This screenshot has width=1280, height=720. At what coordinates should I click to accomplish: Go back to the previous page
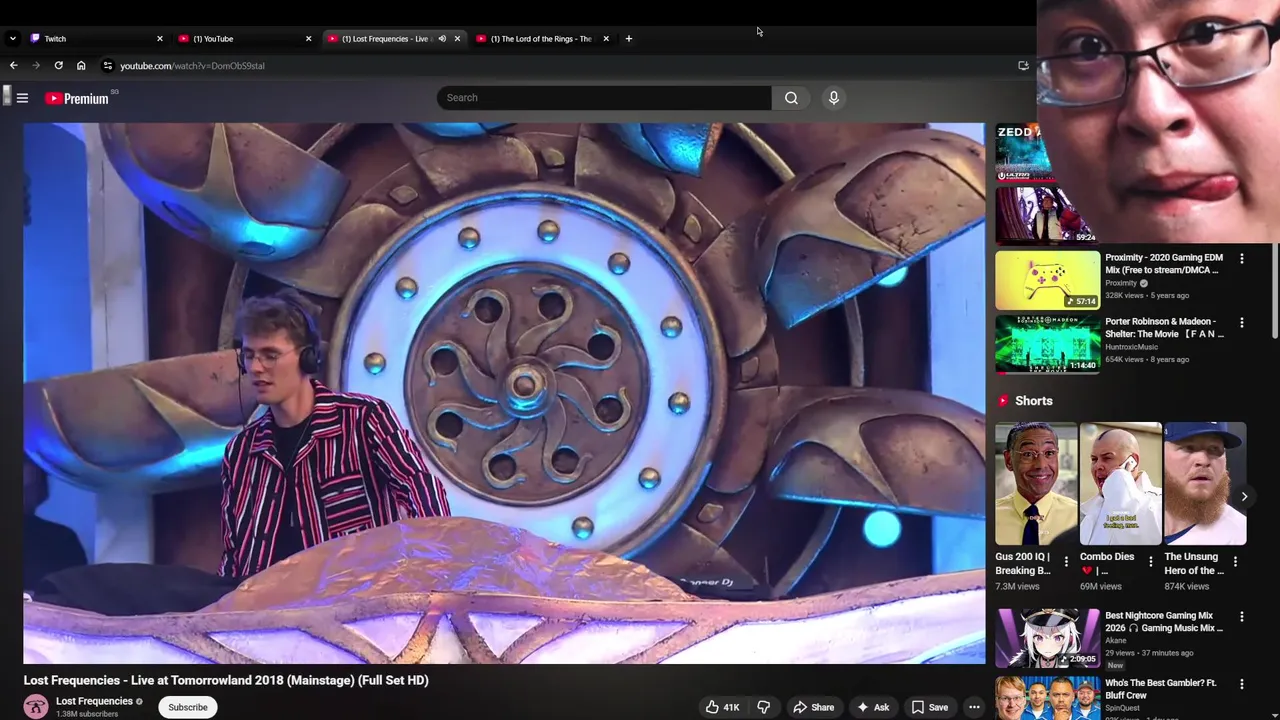pos(13,66)
